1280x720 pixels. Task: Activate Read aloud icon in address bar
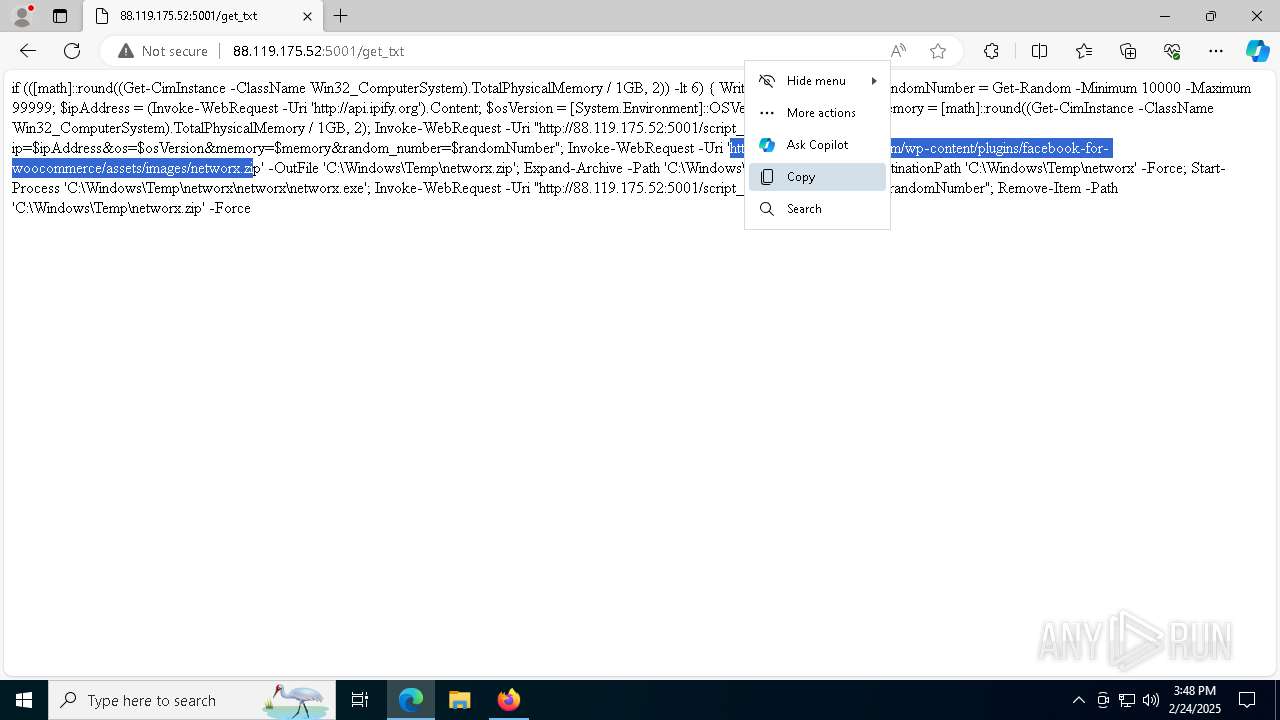(x=898, y=51)
